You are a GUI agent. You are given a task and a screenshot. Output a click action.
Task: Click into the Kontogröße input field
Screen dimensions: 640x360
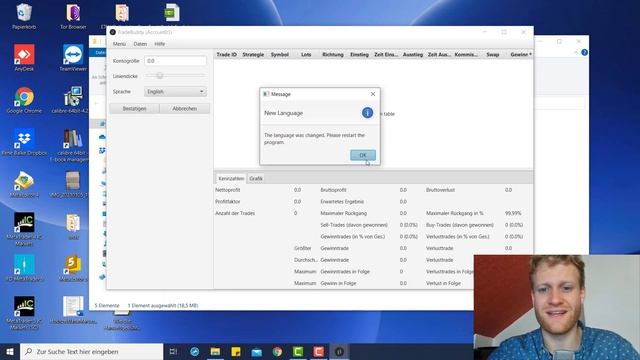coord(175,61)
